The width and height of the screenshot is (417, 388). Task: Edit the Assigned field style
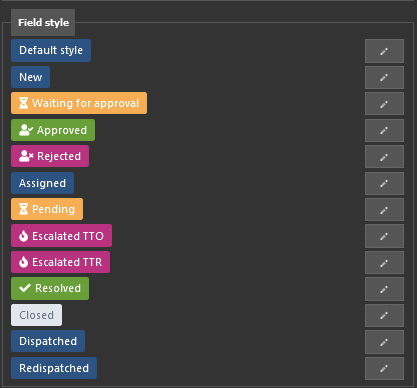click(384, 183)
